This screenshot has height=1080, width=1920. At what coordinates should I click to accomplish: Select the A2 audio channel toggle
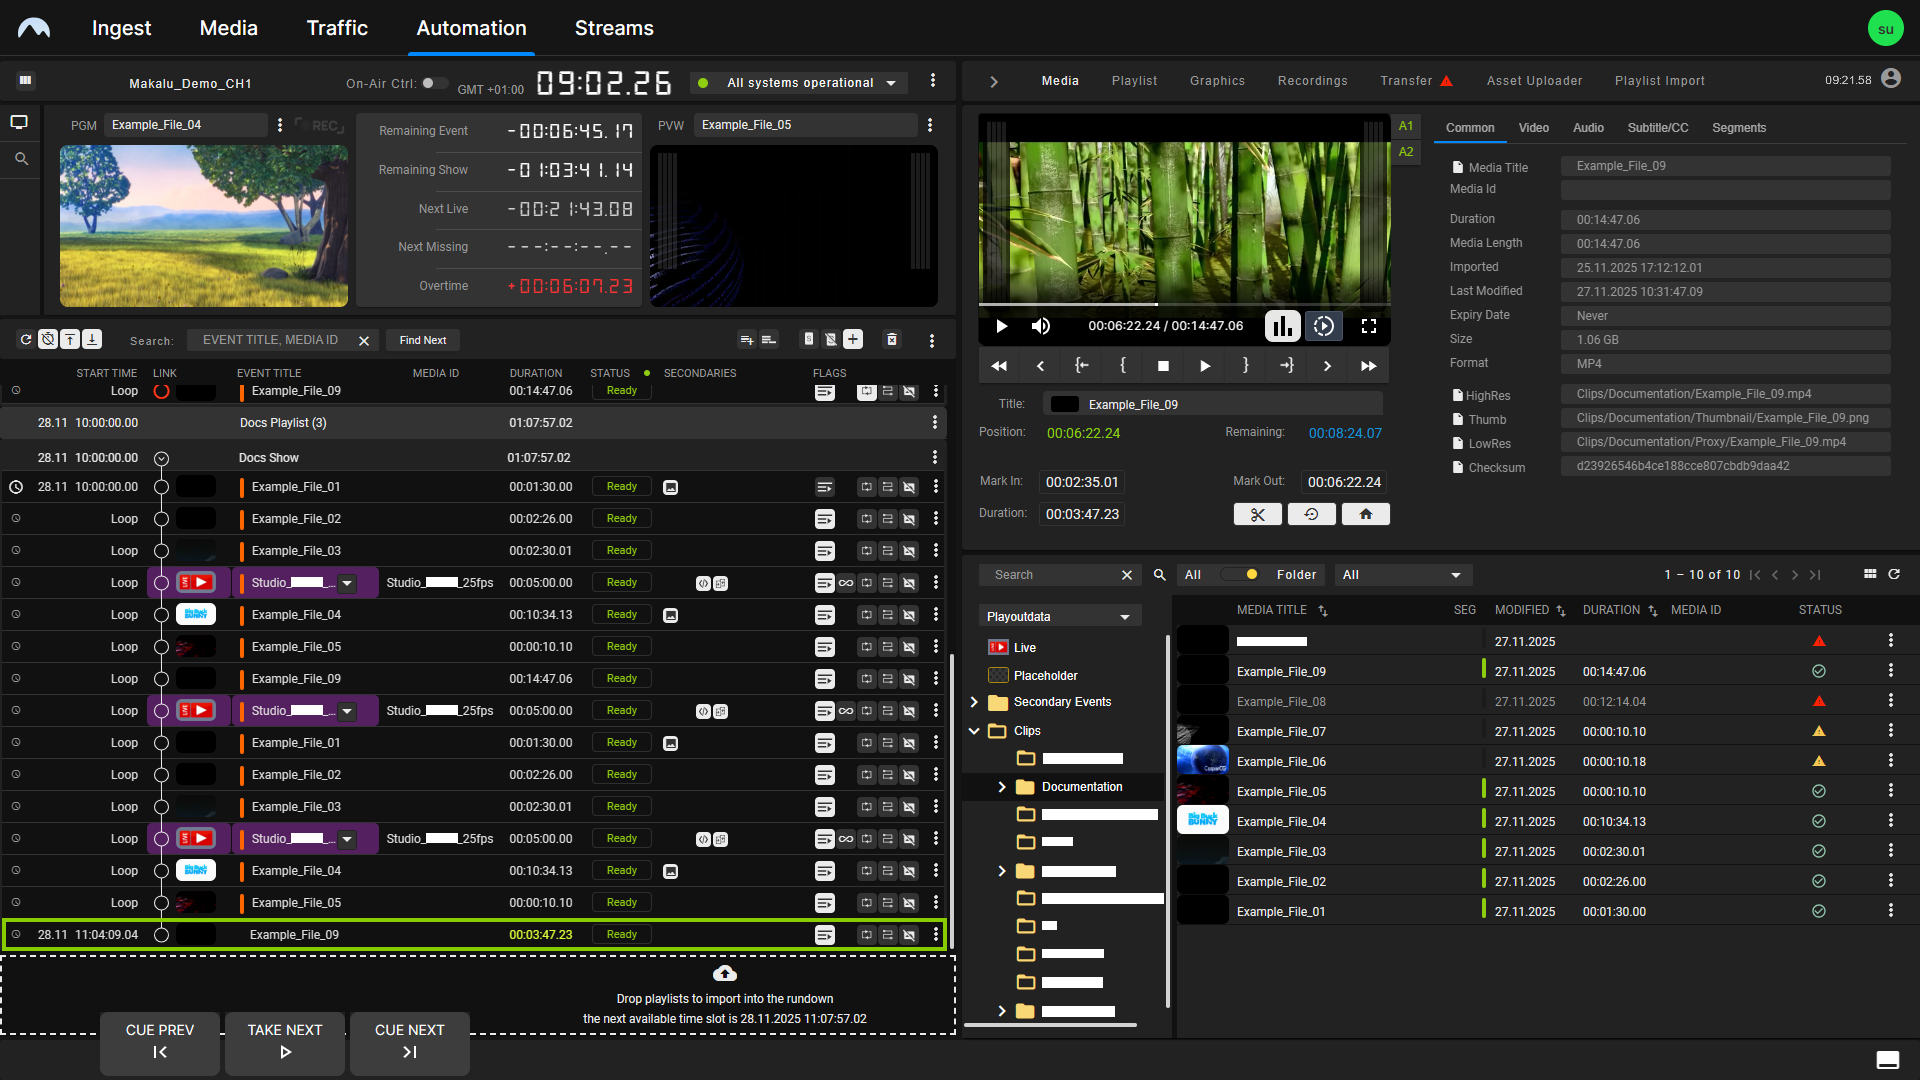pos(1406,152)
